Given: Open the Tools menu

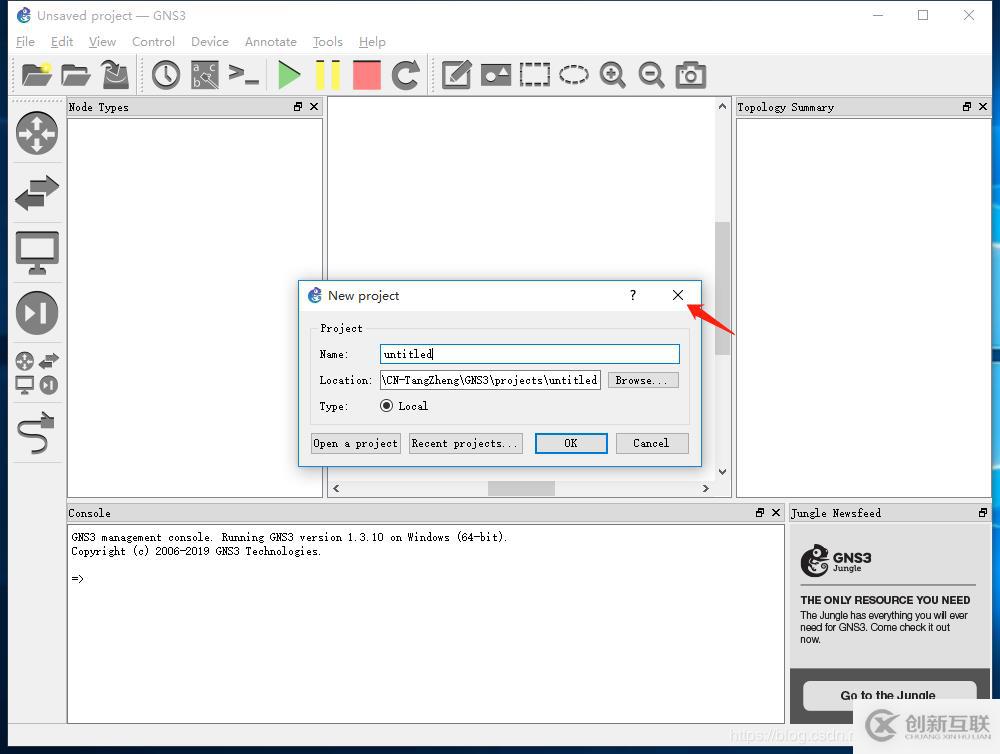Looking at the screenshot, I should pos(328,42).
